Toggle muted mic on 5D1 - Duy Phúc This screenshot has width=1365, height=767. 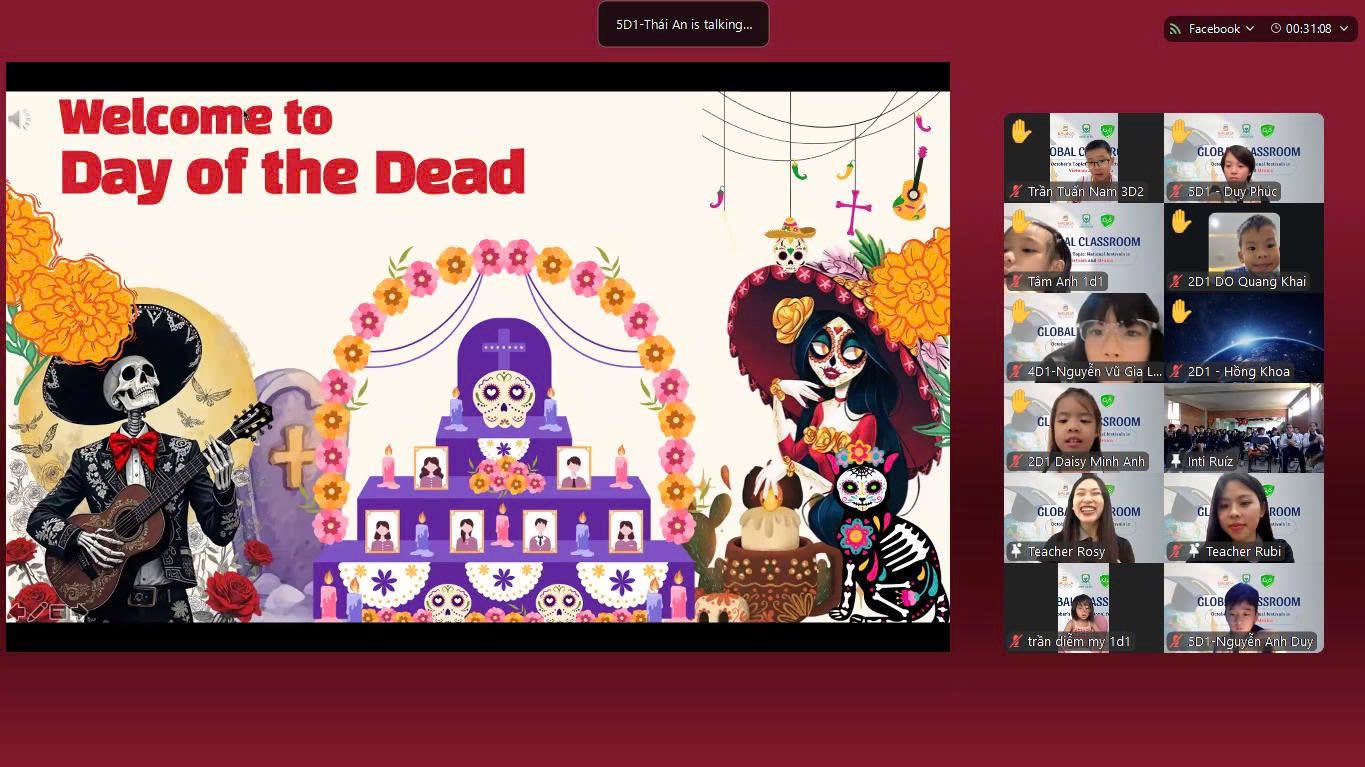1176,192
